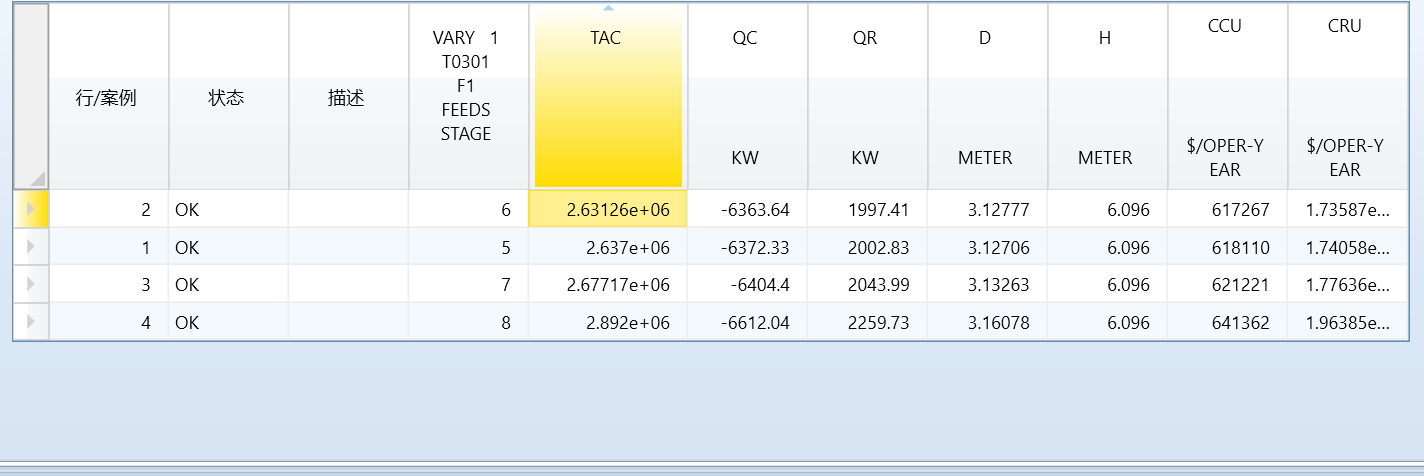This screenshot has height=476, width=1424.
Task: Click the H METER column header
Action: 1106,96
